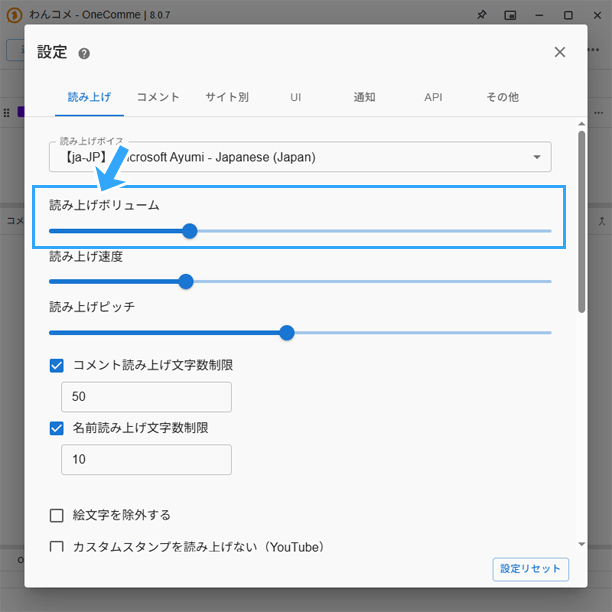Click the settings vertical scrollbar thumb
Image resolution: width=612 pixels, height=612 pixels.
click(x=582, y=222)
